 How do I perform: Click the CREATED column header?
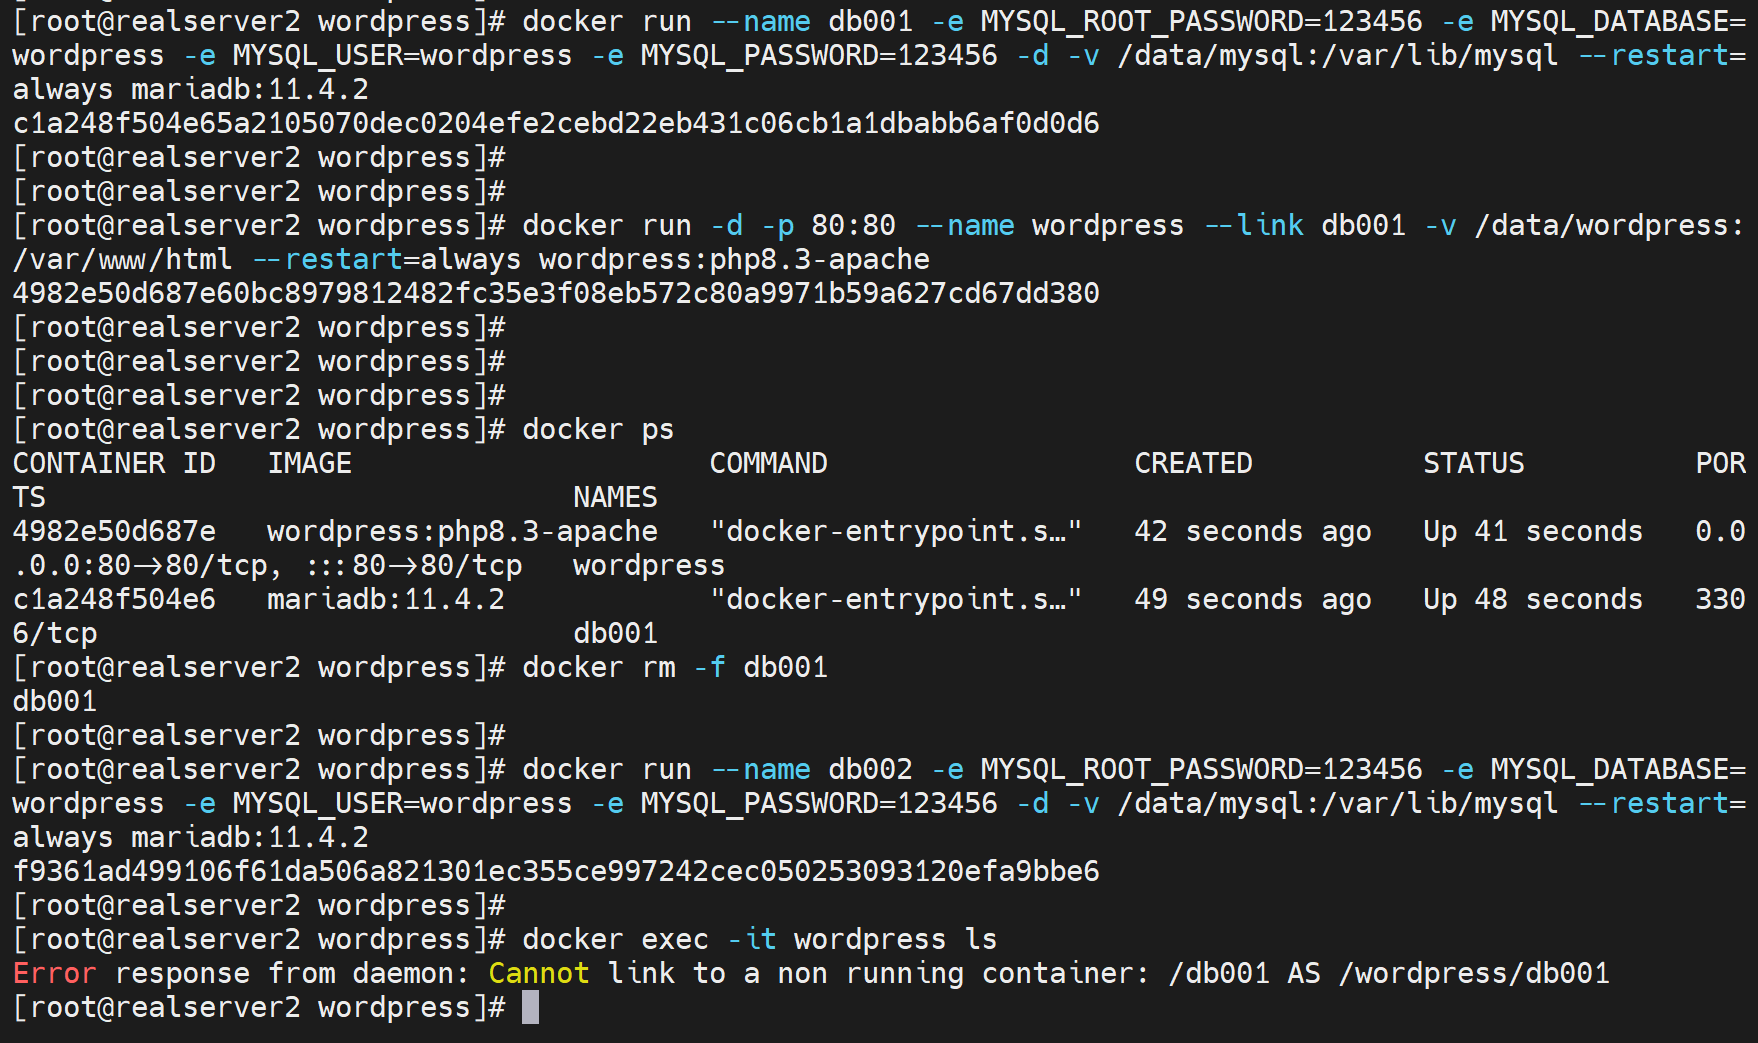[1192, 463]
